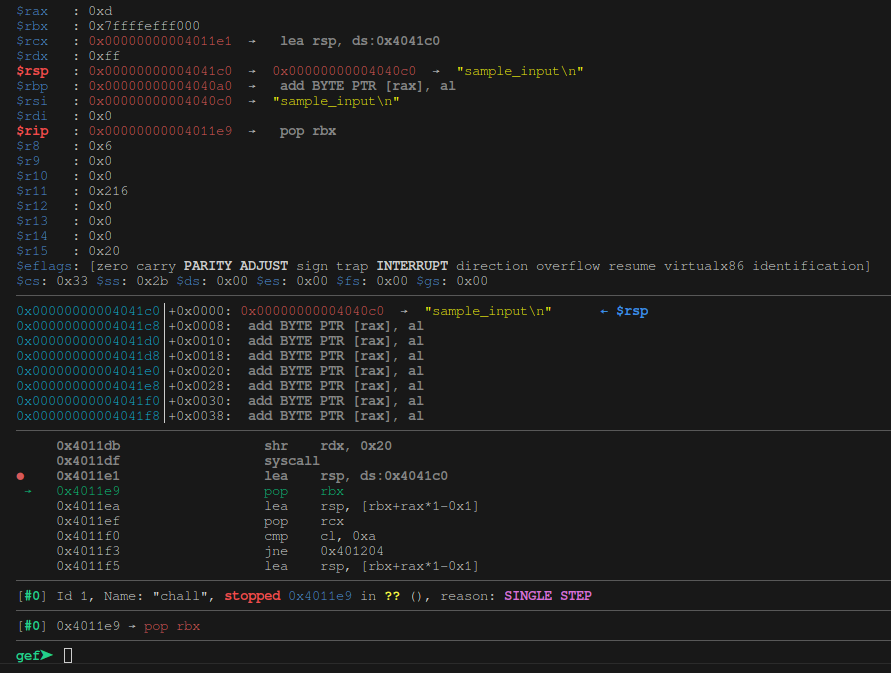Image resolution: width=891 pixels, height=673 pixels.
Task: Click the ADJUST flag in eflags
Action: tap(264, 266)
